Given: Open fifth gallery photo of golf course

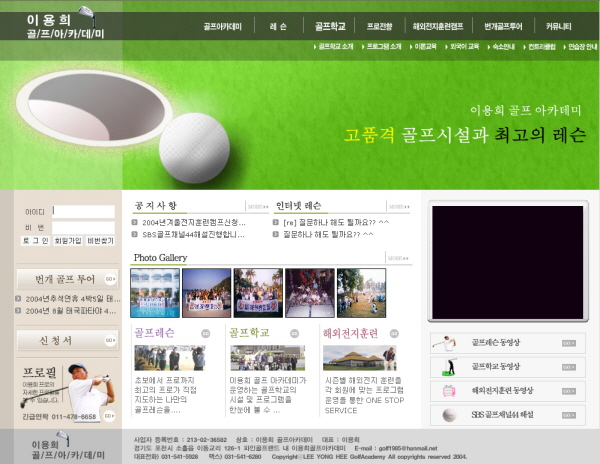Looking at the screenshot, I should coord(362,293).
